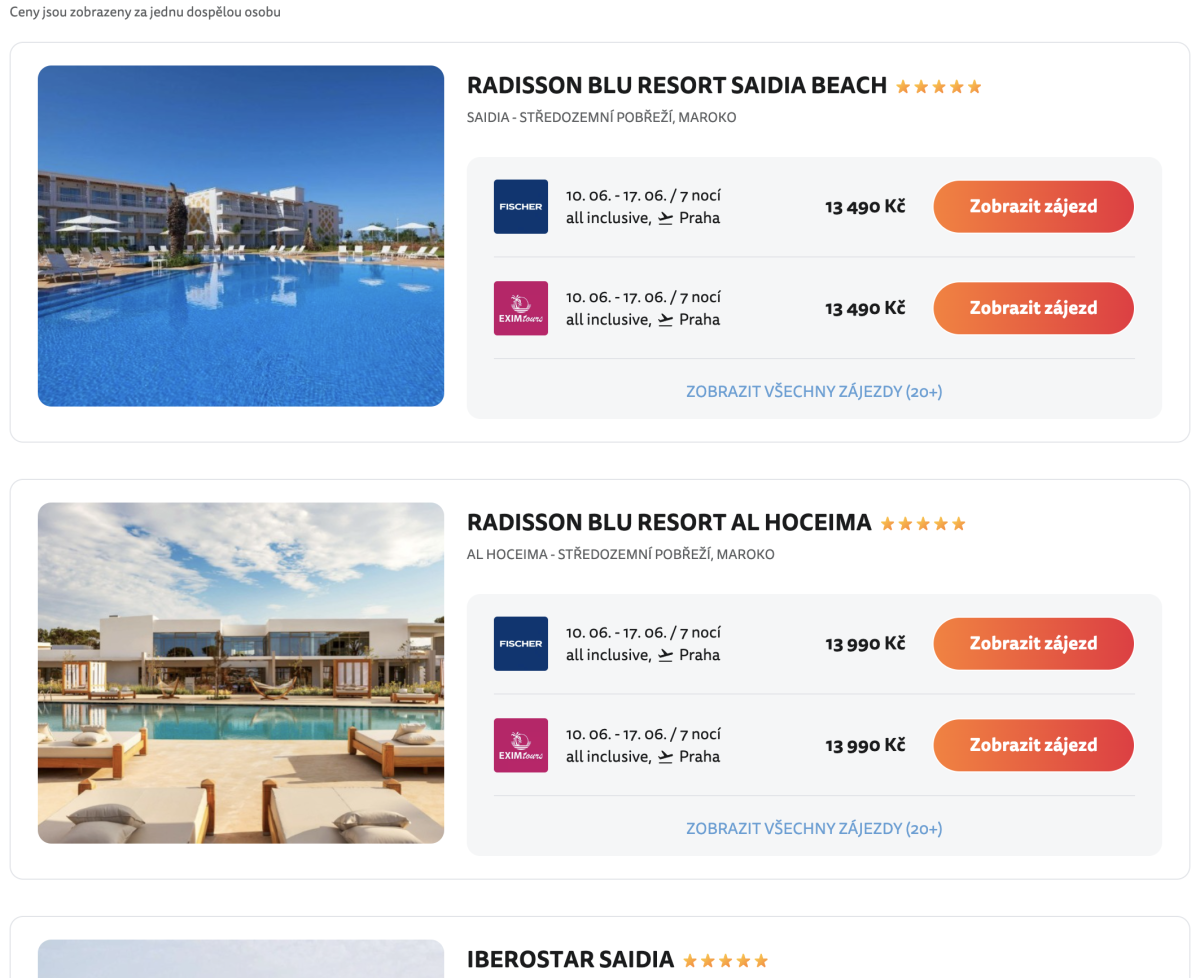Click Exim Tours logo for Radisson Blu Al Hoceima
Viewport: 1200px width, 978px height.
[521, 745]
